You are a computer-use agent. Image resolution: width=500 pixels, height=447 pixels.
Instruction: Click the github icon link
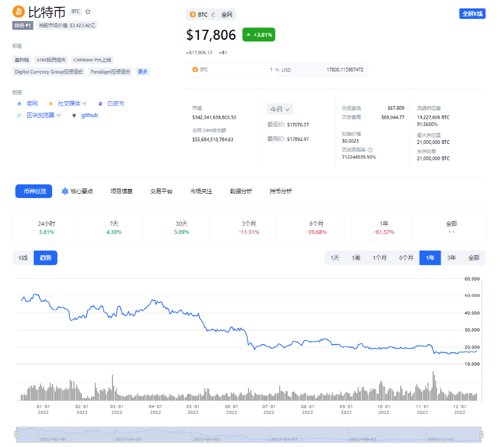pyautogui.click(x=74, y=116)
